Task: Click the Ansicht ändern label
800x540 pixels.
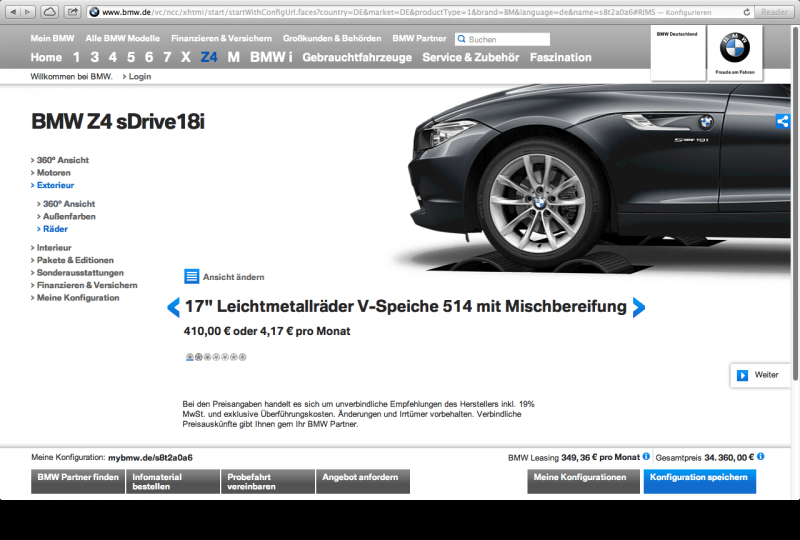Action: pos(234,277)
